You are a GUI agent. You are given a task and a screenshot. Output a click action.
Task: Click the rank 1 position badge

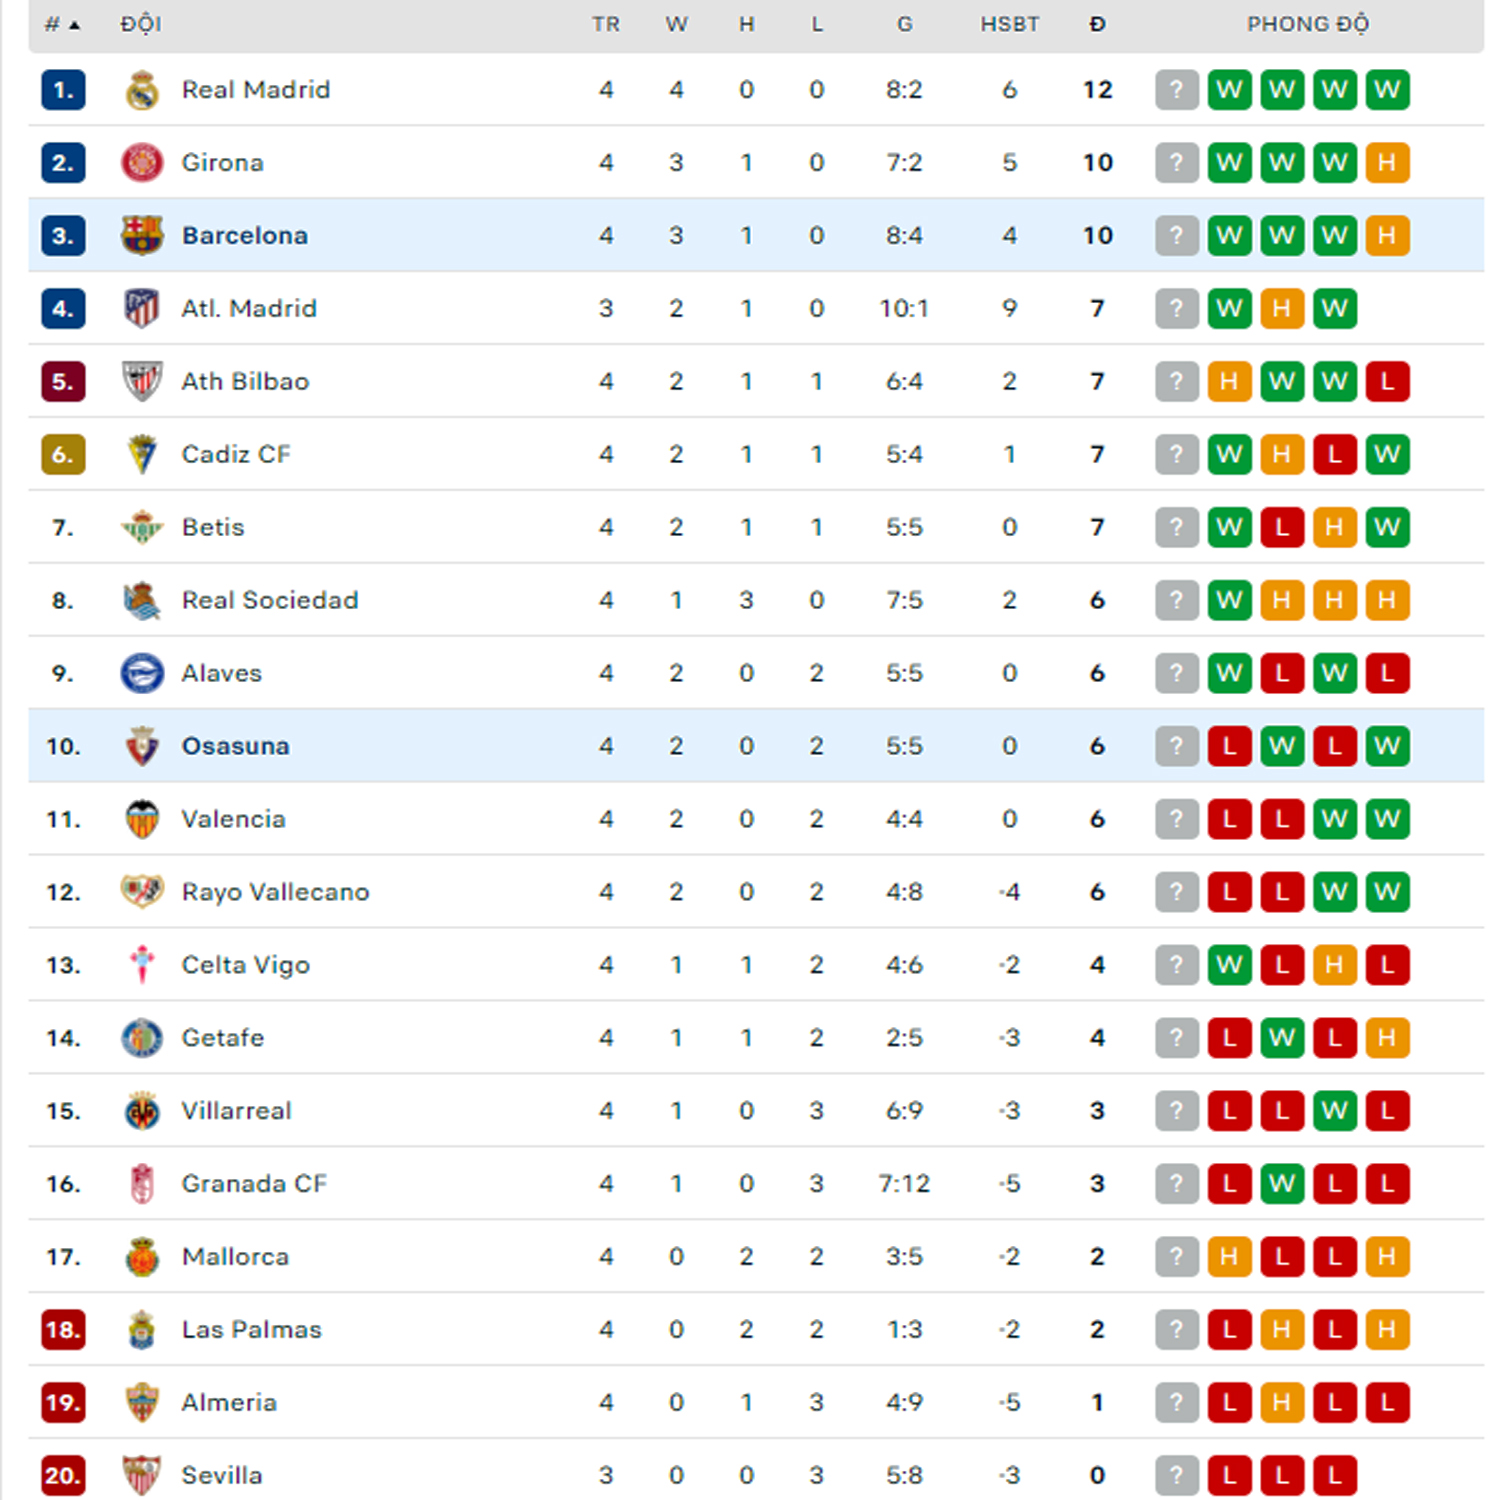(x=63, y=90)
